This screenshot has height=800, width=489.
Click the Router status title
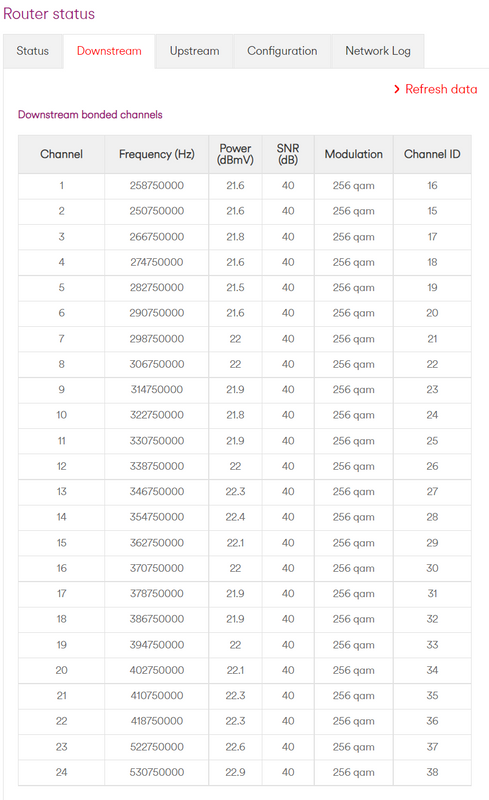pos(49,14)
